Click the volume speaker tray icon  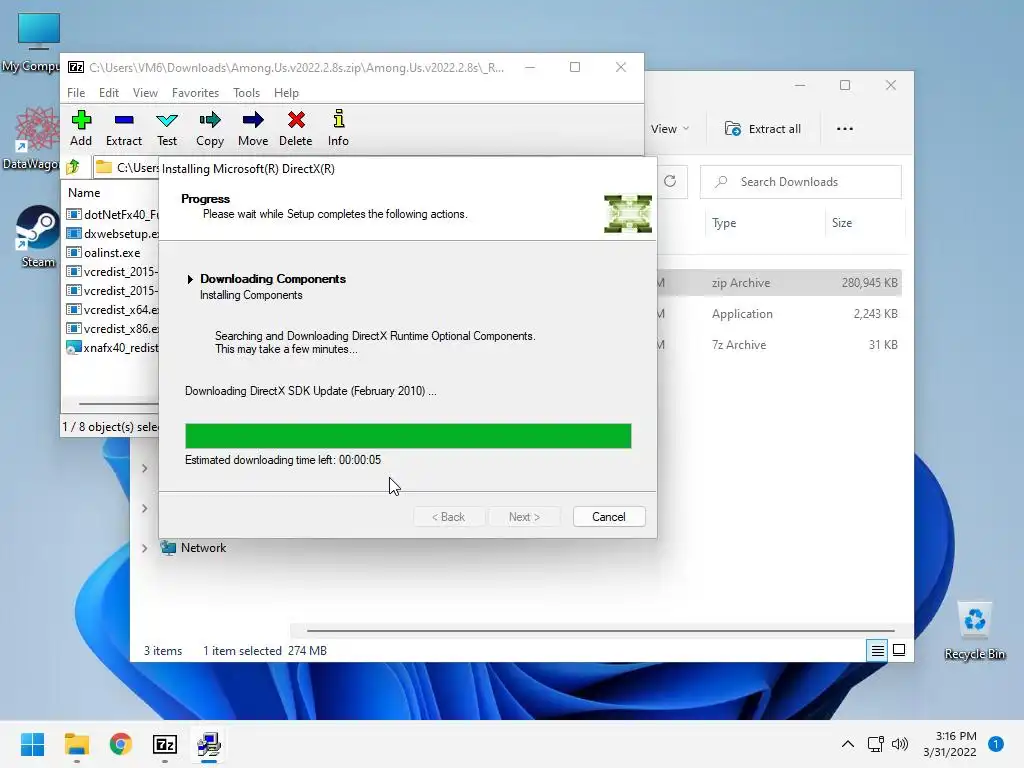pos(900,744)
